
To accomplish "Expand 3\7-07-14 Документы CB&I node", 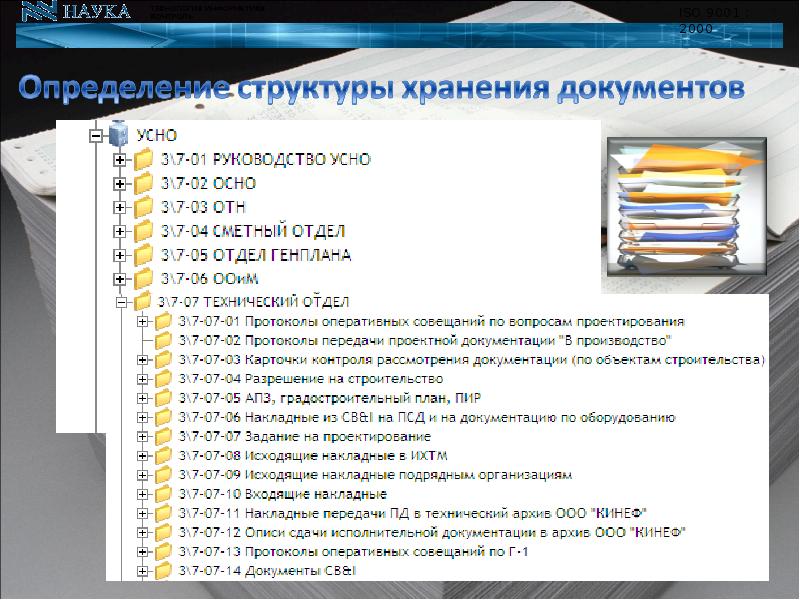I will coord(142,571).
